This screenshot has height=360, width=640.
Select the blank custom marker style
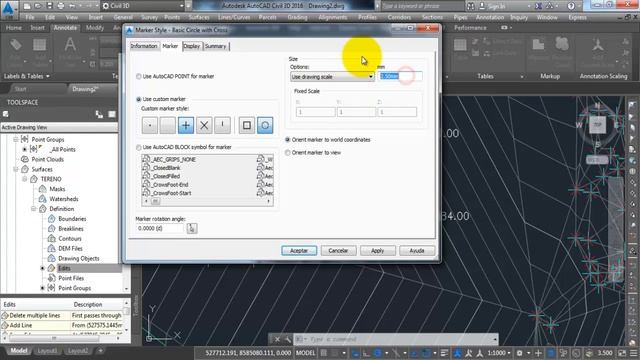click(x=167, y=125)
